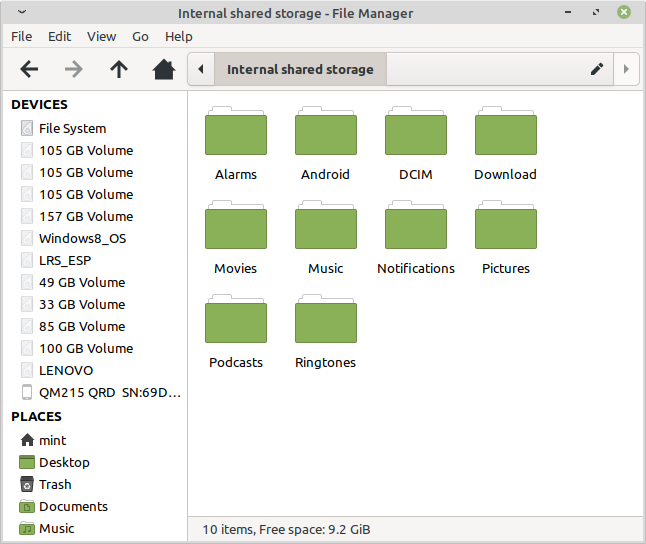The image size is (646, 544).
Task: Select the Ringtones folder icon
Action: 325,319
